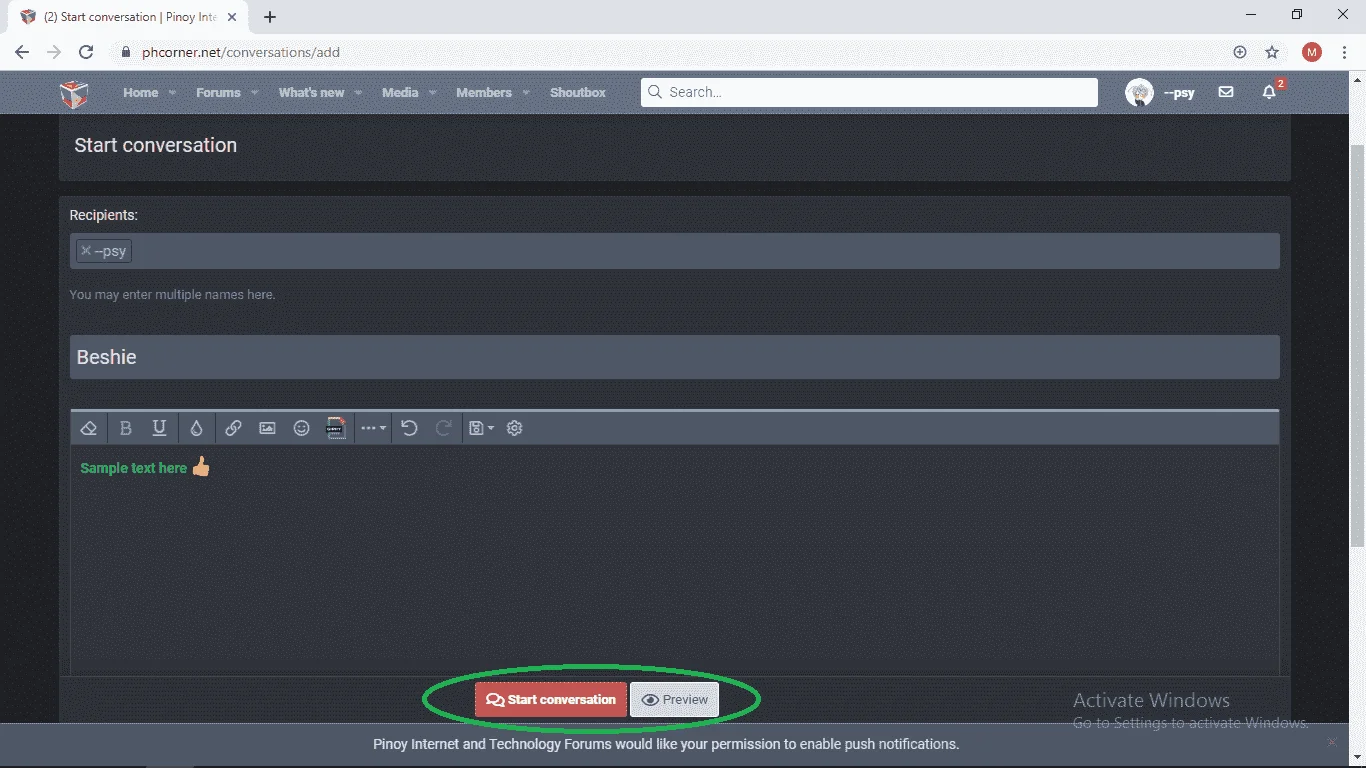
Task: Remove recipient --psy with the x
Action: coord(86,251)
